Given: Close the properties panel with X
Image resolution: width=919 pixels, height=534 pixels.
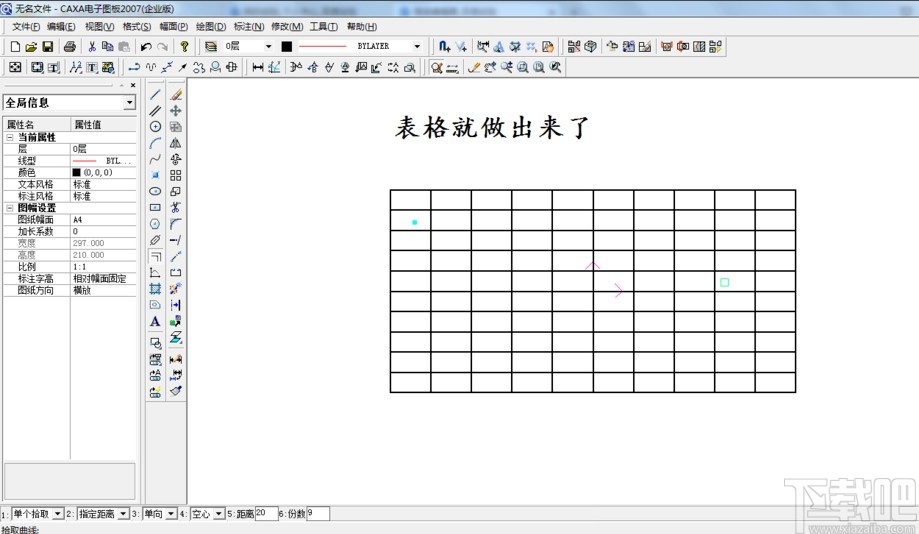Looking at the screenshot, I should 133,85.
